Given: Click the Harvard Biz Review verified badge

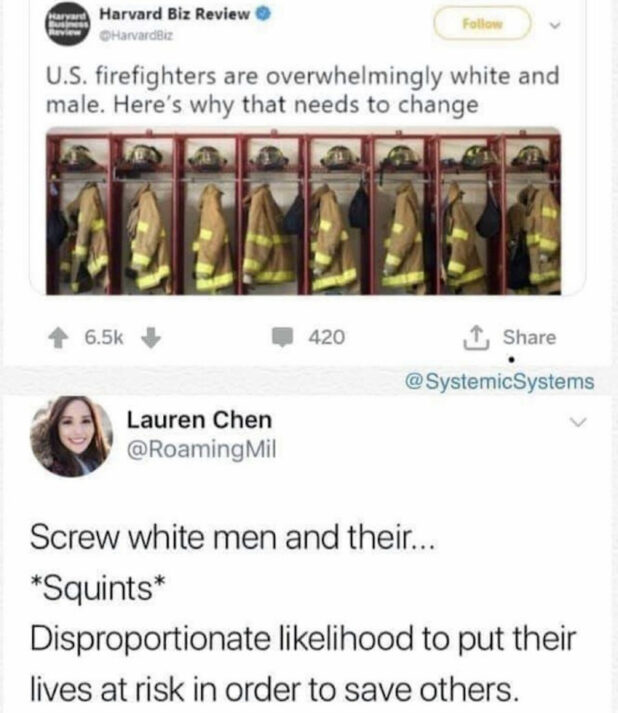Looking at the screenshot, I should pos(263,14).
